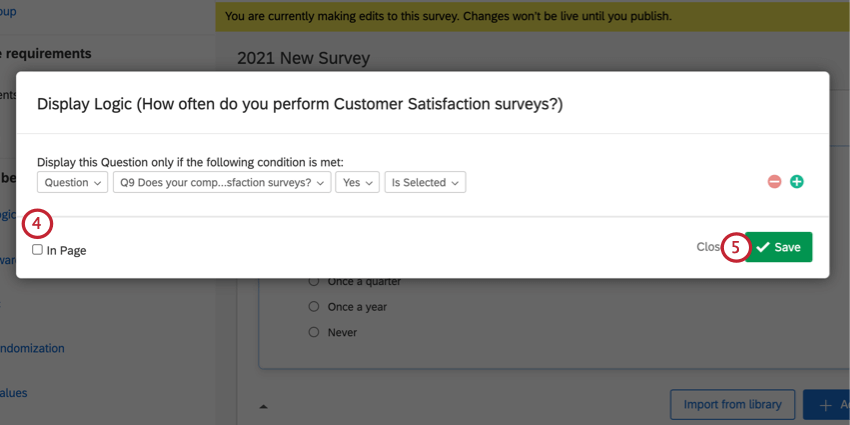Select the Once a year radio option
850x425 pixels.
click(x=314, y=306)
